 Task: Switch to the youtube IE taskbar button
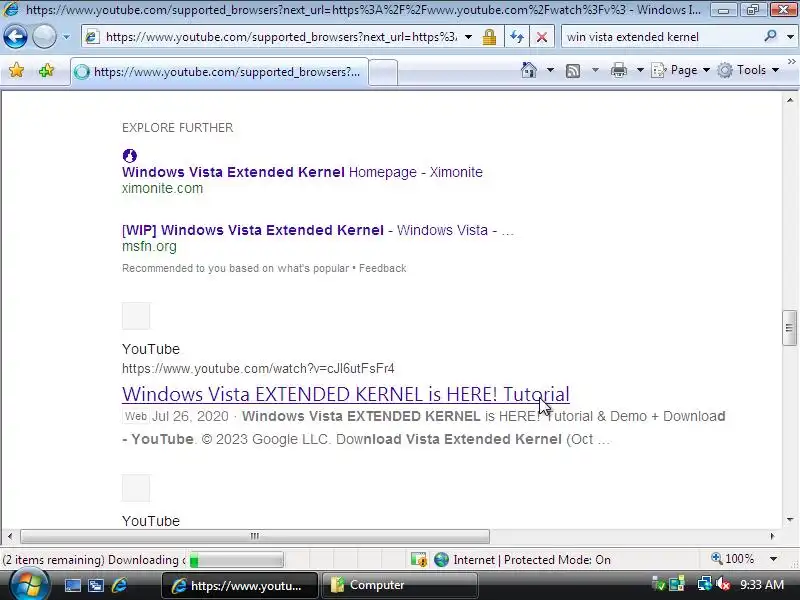pos(240,585)
